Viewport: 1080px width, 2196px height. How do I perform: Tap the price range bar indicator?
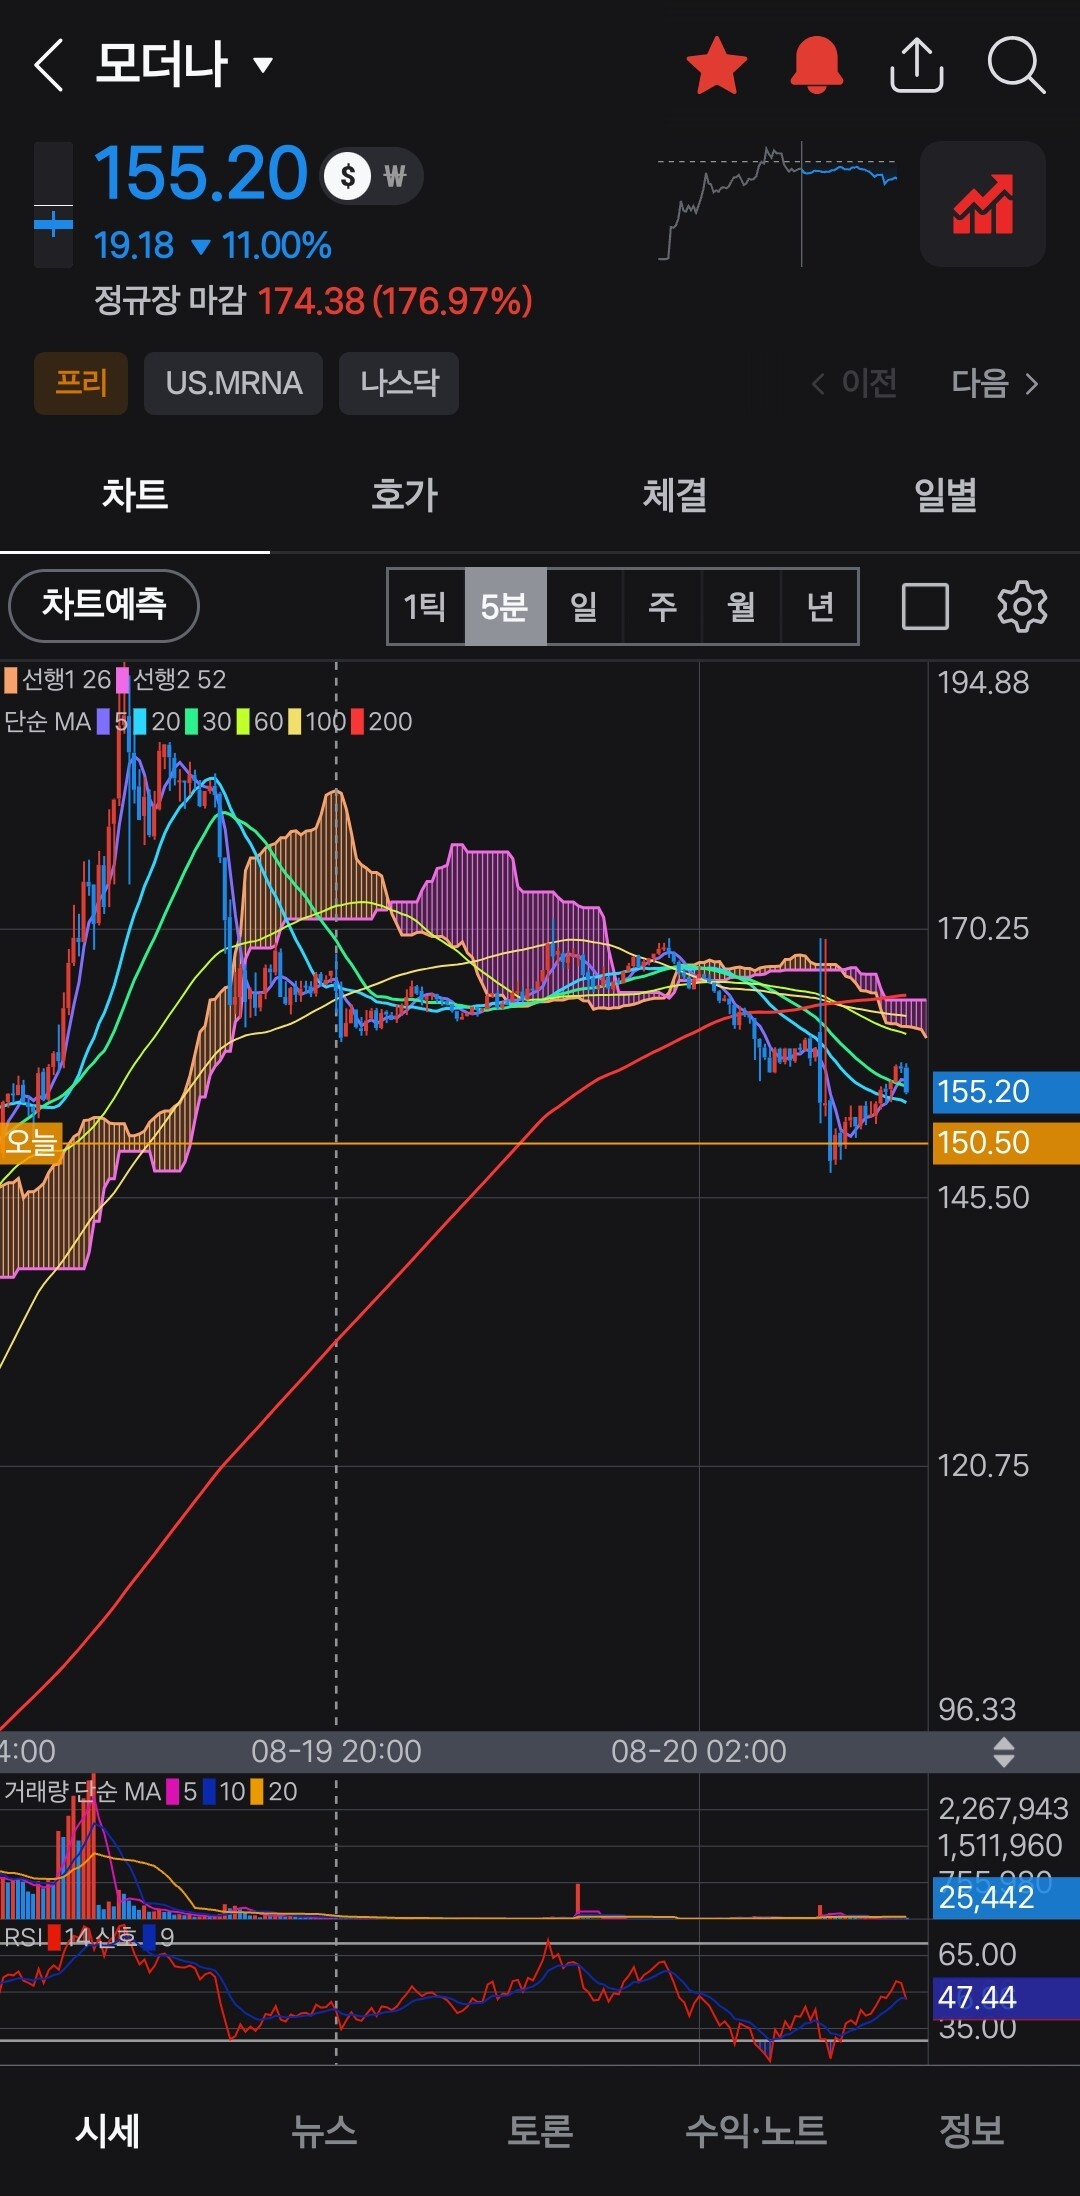point(53,205)
